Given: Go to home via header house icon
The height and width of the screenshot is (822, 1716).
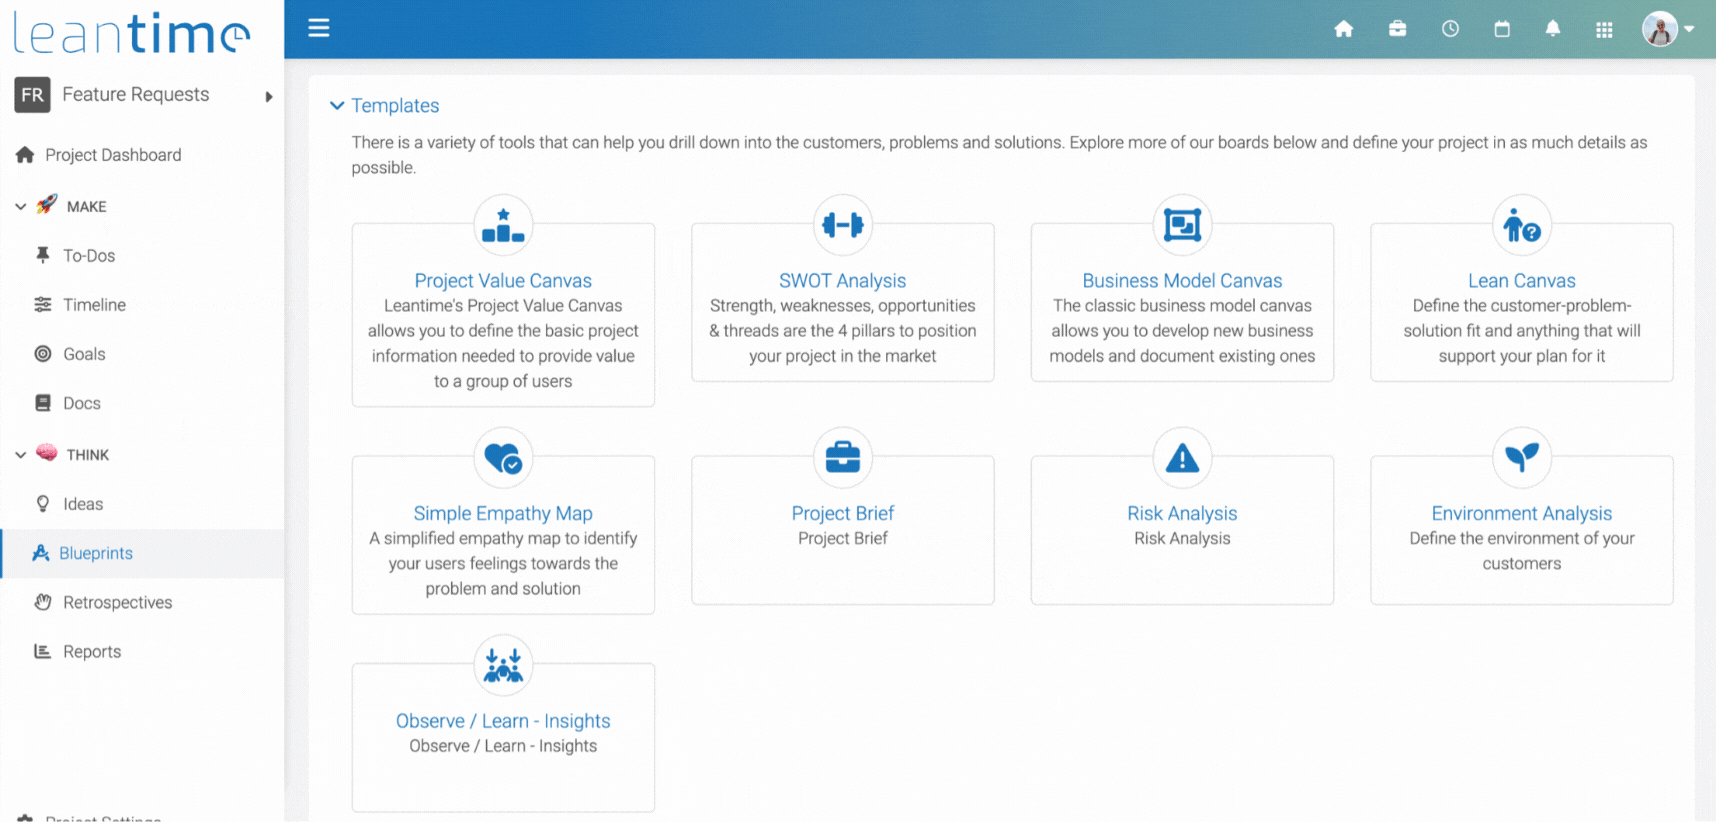Looking at the screenshot, I should (1344, 29).
